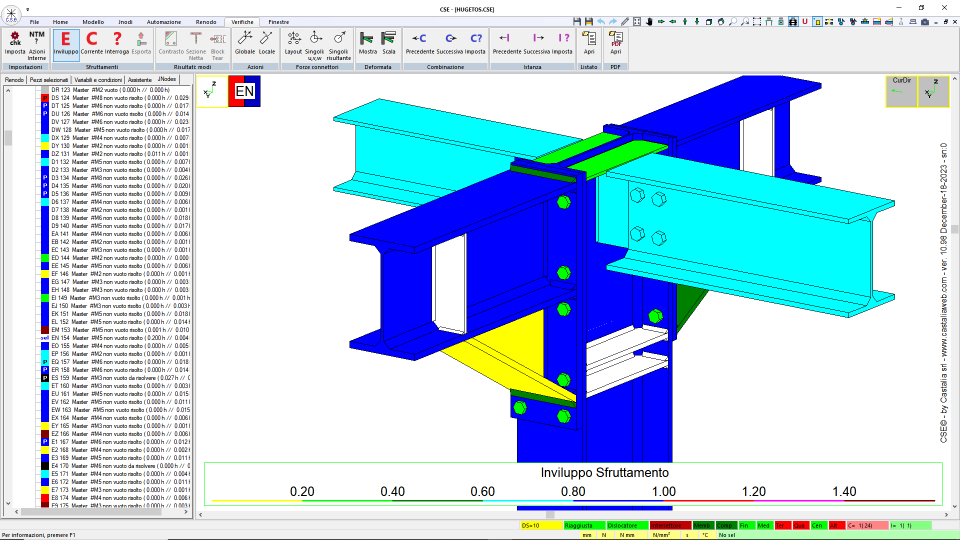Screen dimensions: 960x540
Task: Switch to Renodo panel tab
Action: (x=14, y=80)
